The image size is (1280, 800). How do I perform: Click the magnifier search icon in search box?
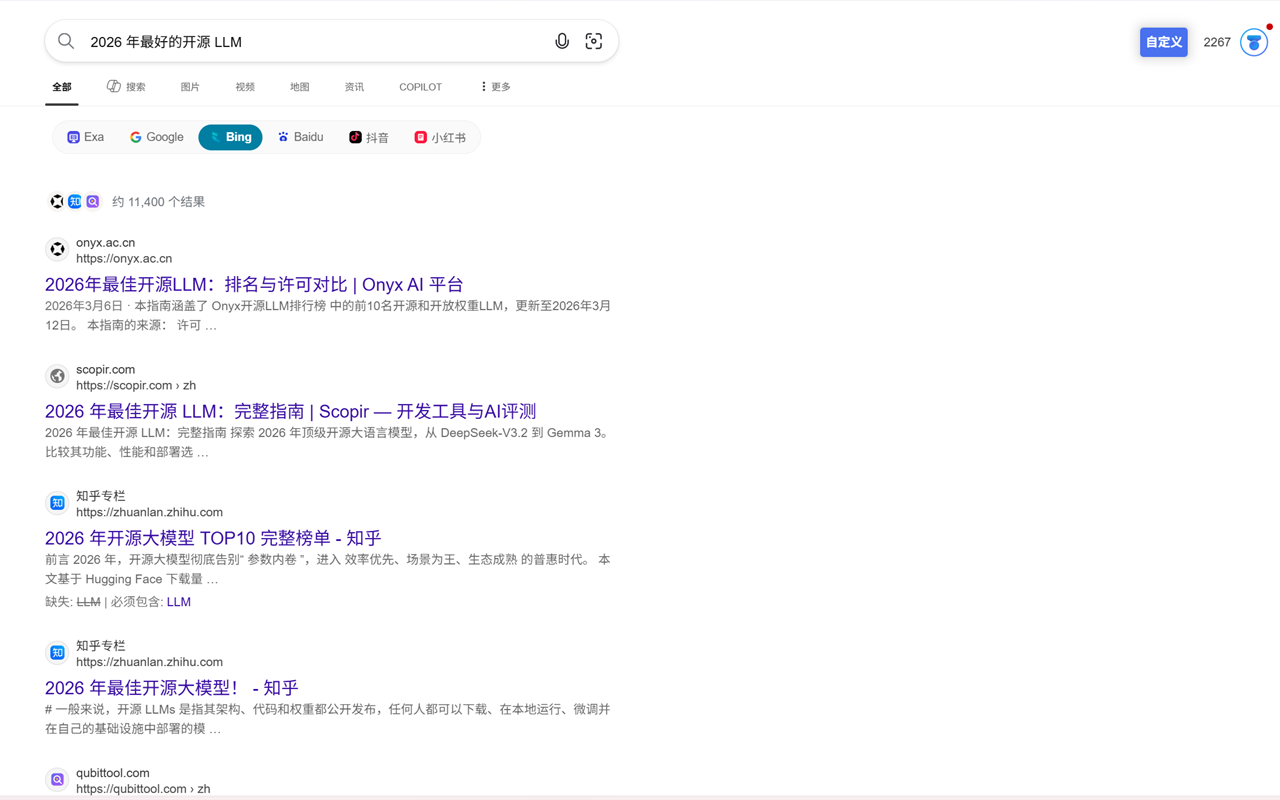pyautogui.click(x=66, y=41)
